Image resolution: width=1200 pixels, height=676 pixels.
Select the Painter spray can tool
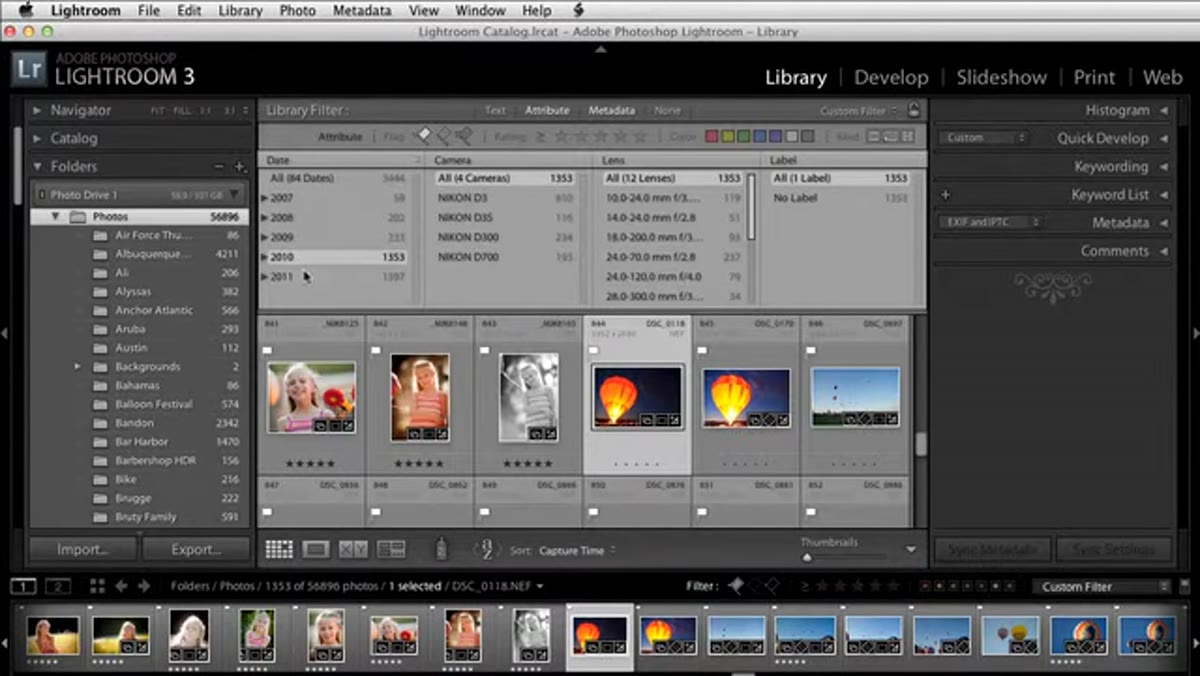click(x=441, y=548)
